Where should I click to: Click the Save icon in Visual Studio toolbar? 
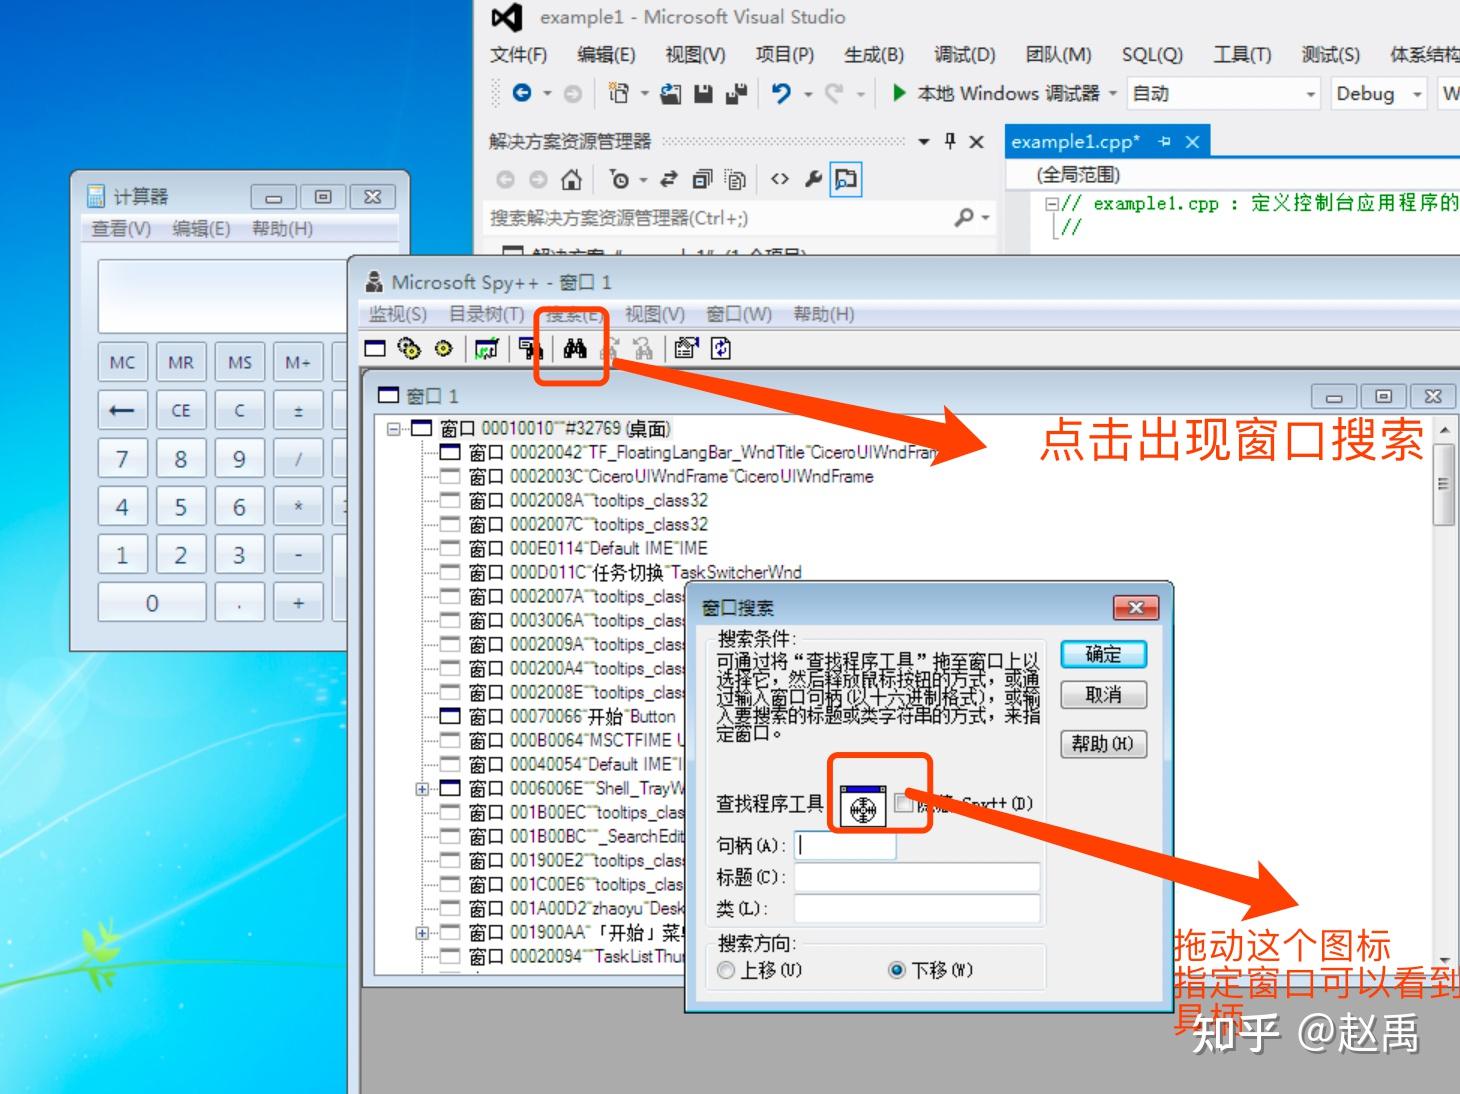click(704, 93)
